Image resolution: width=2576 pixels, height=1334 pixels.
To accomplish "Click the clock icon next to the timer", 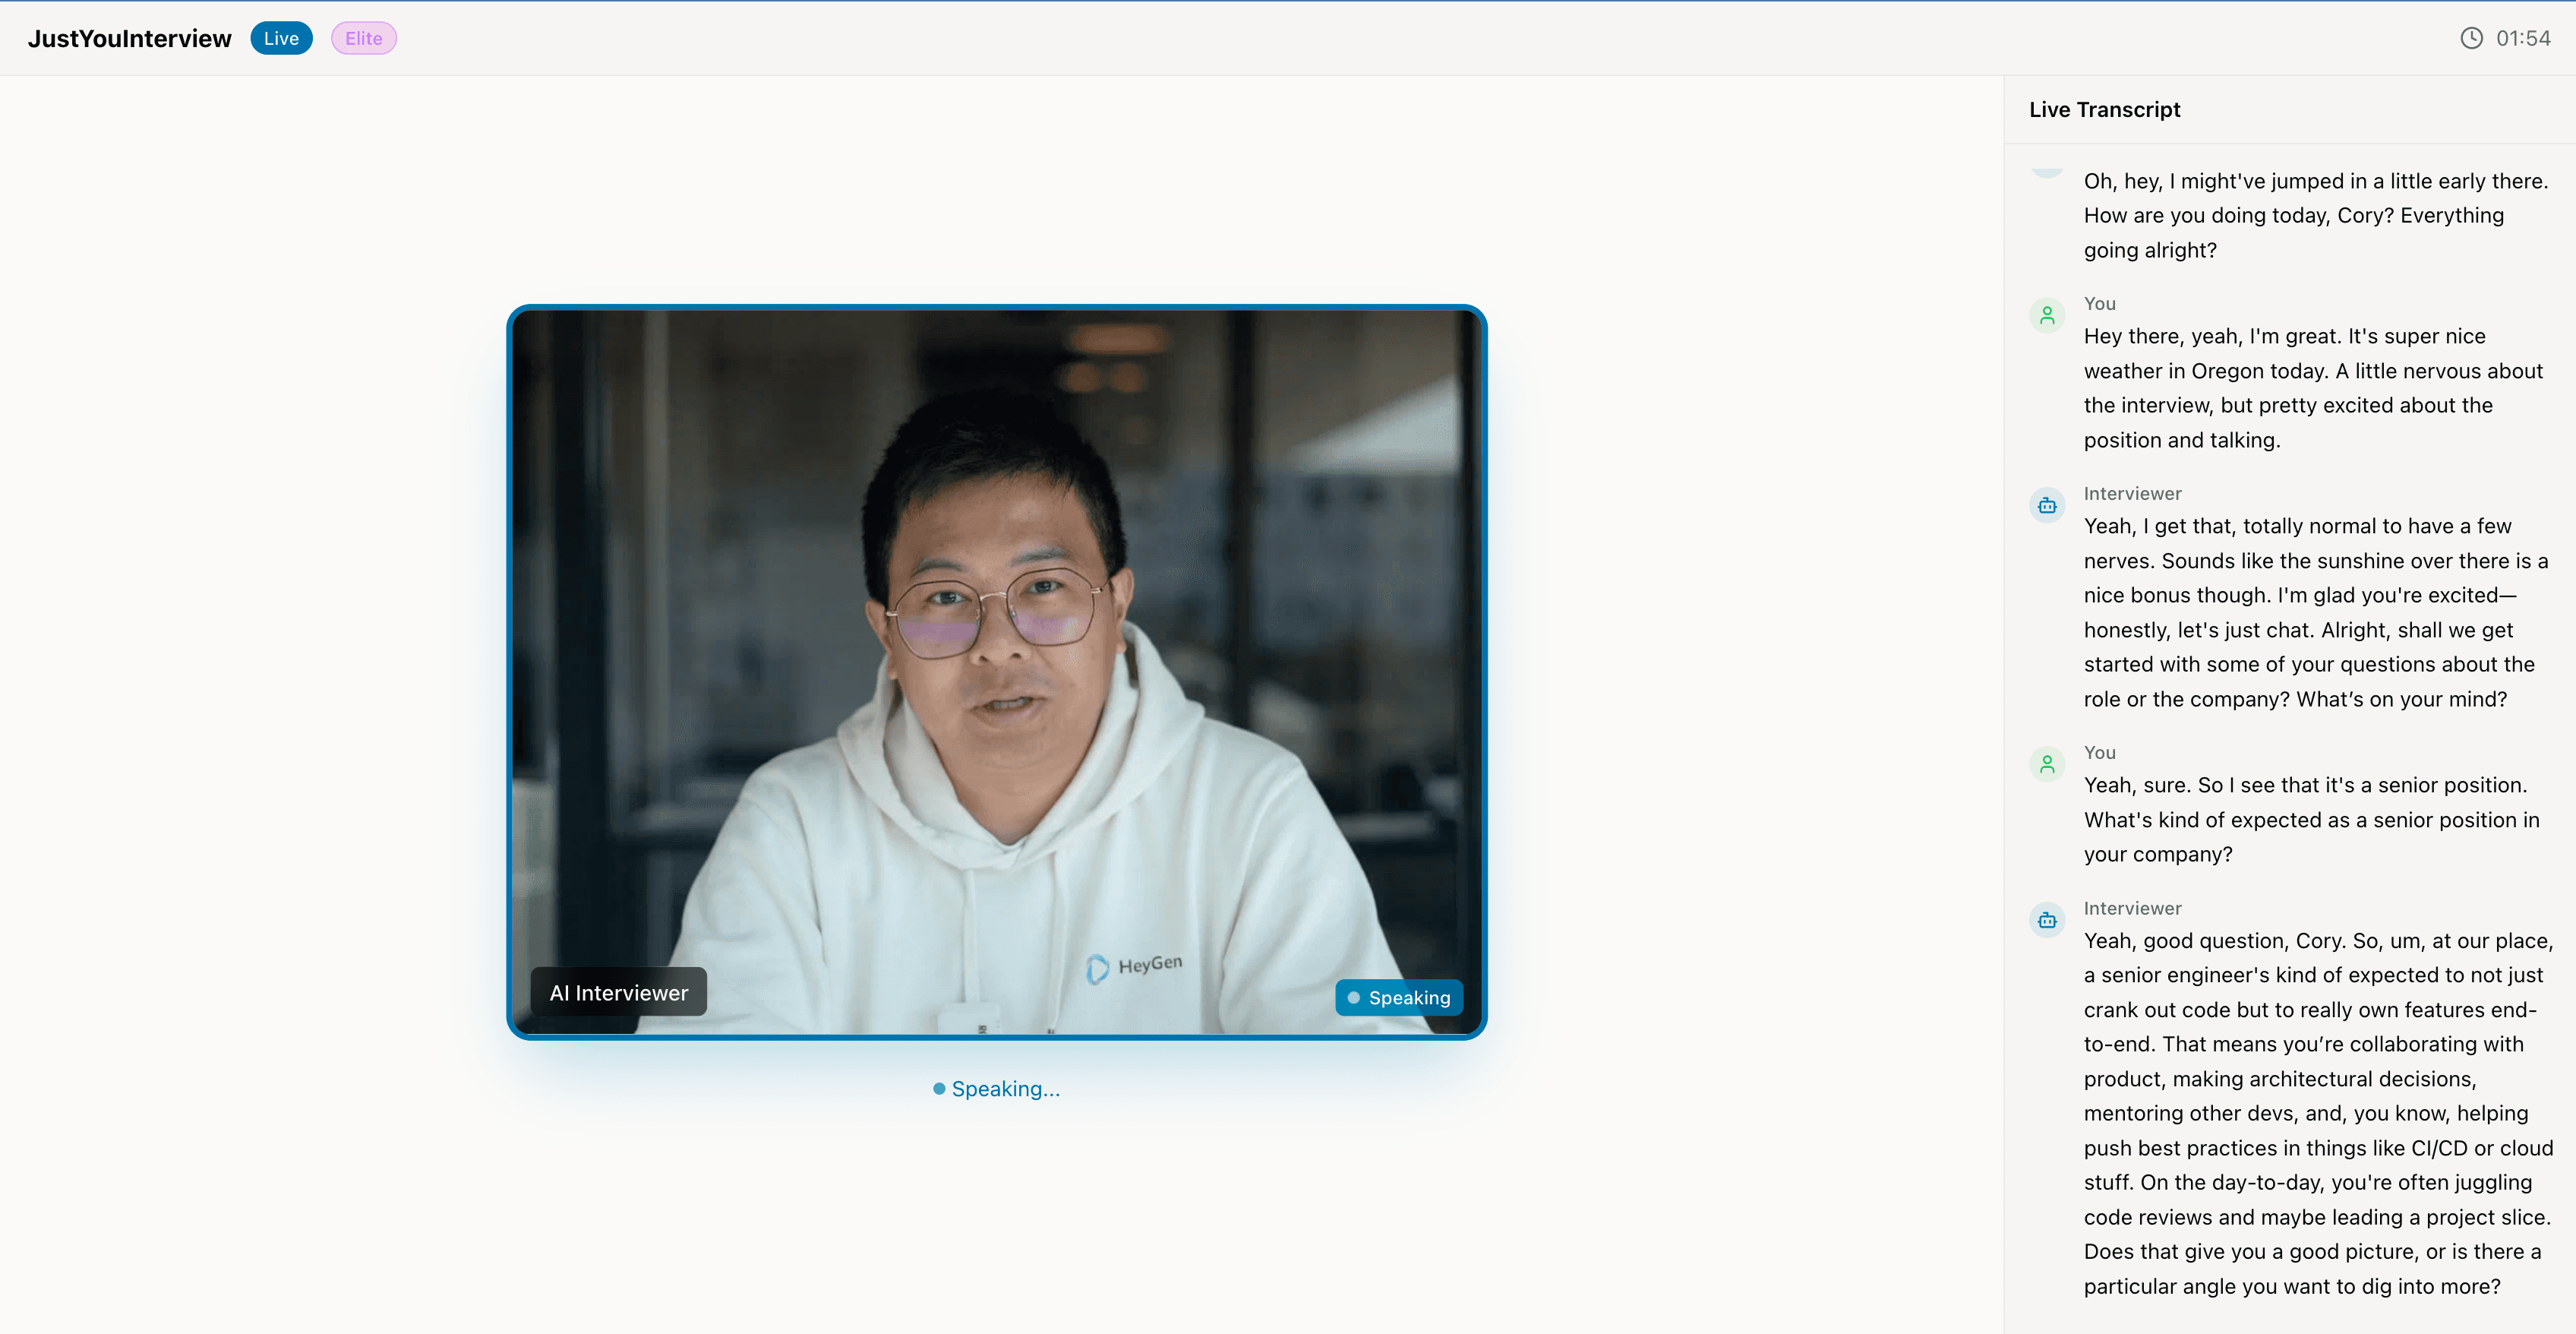I will [x=2471, y=38].
